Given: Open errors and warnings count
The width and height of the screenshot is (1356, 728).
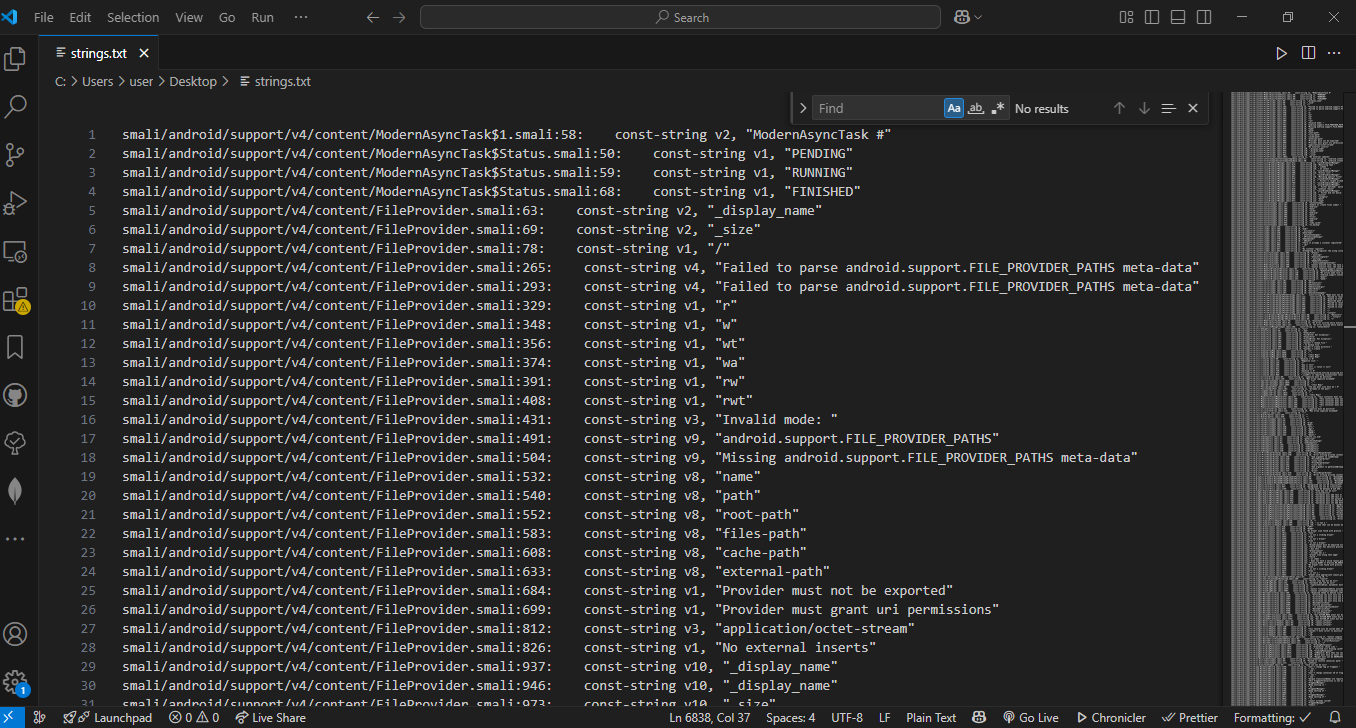Looking at the screenshot, I should tap(193, 718).
